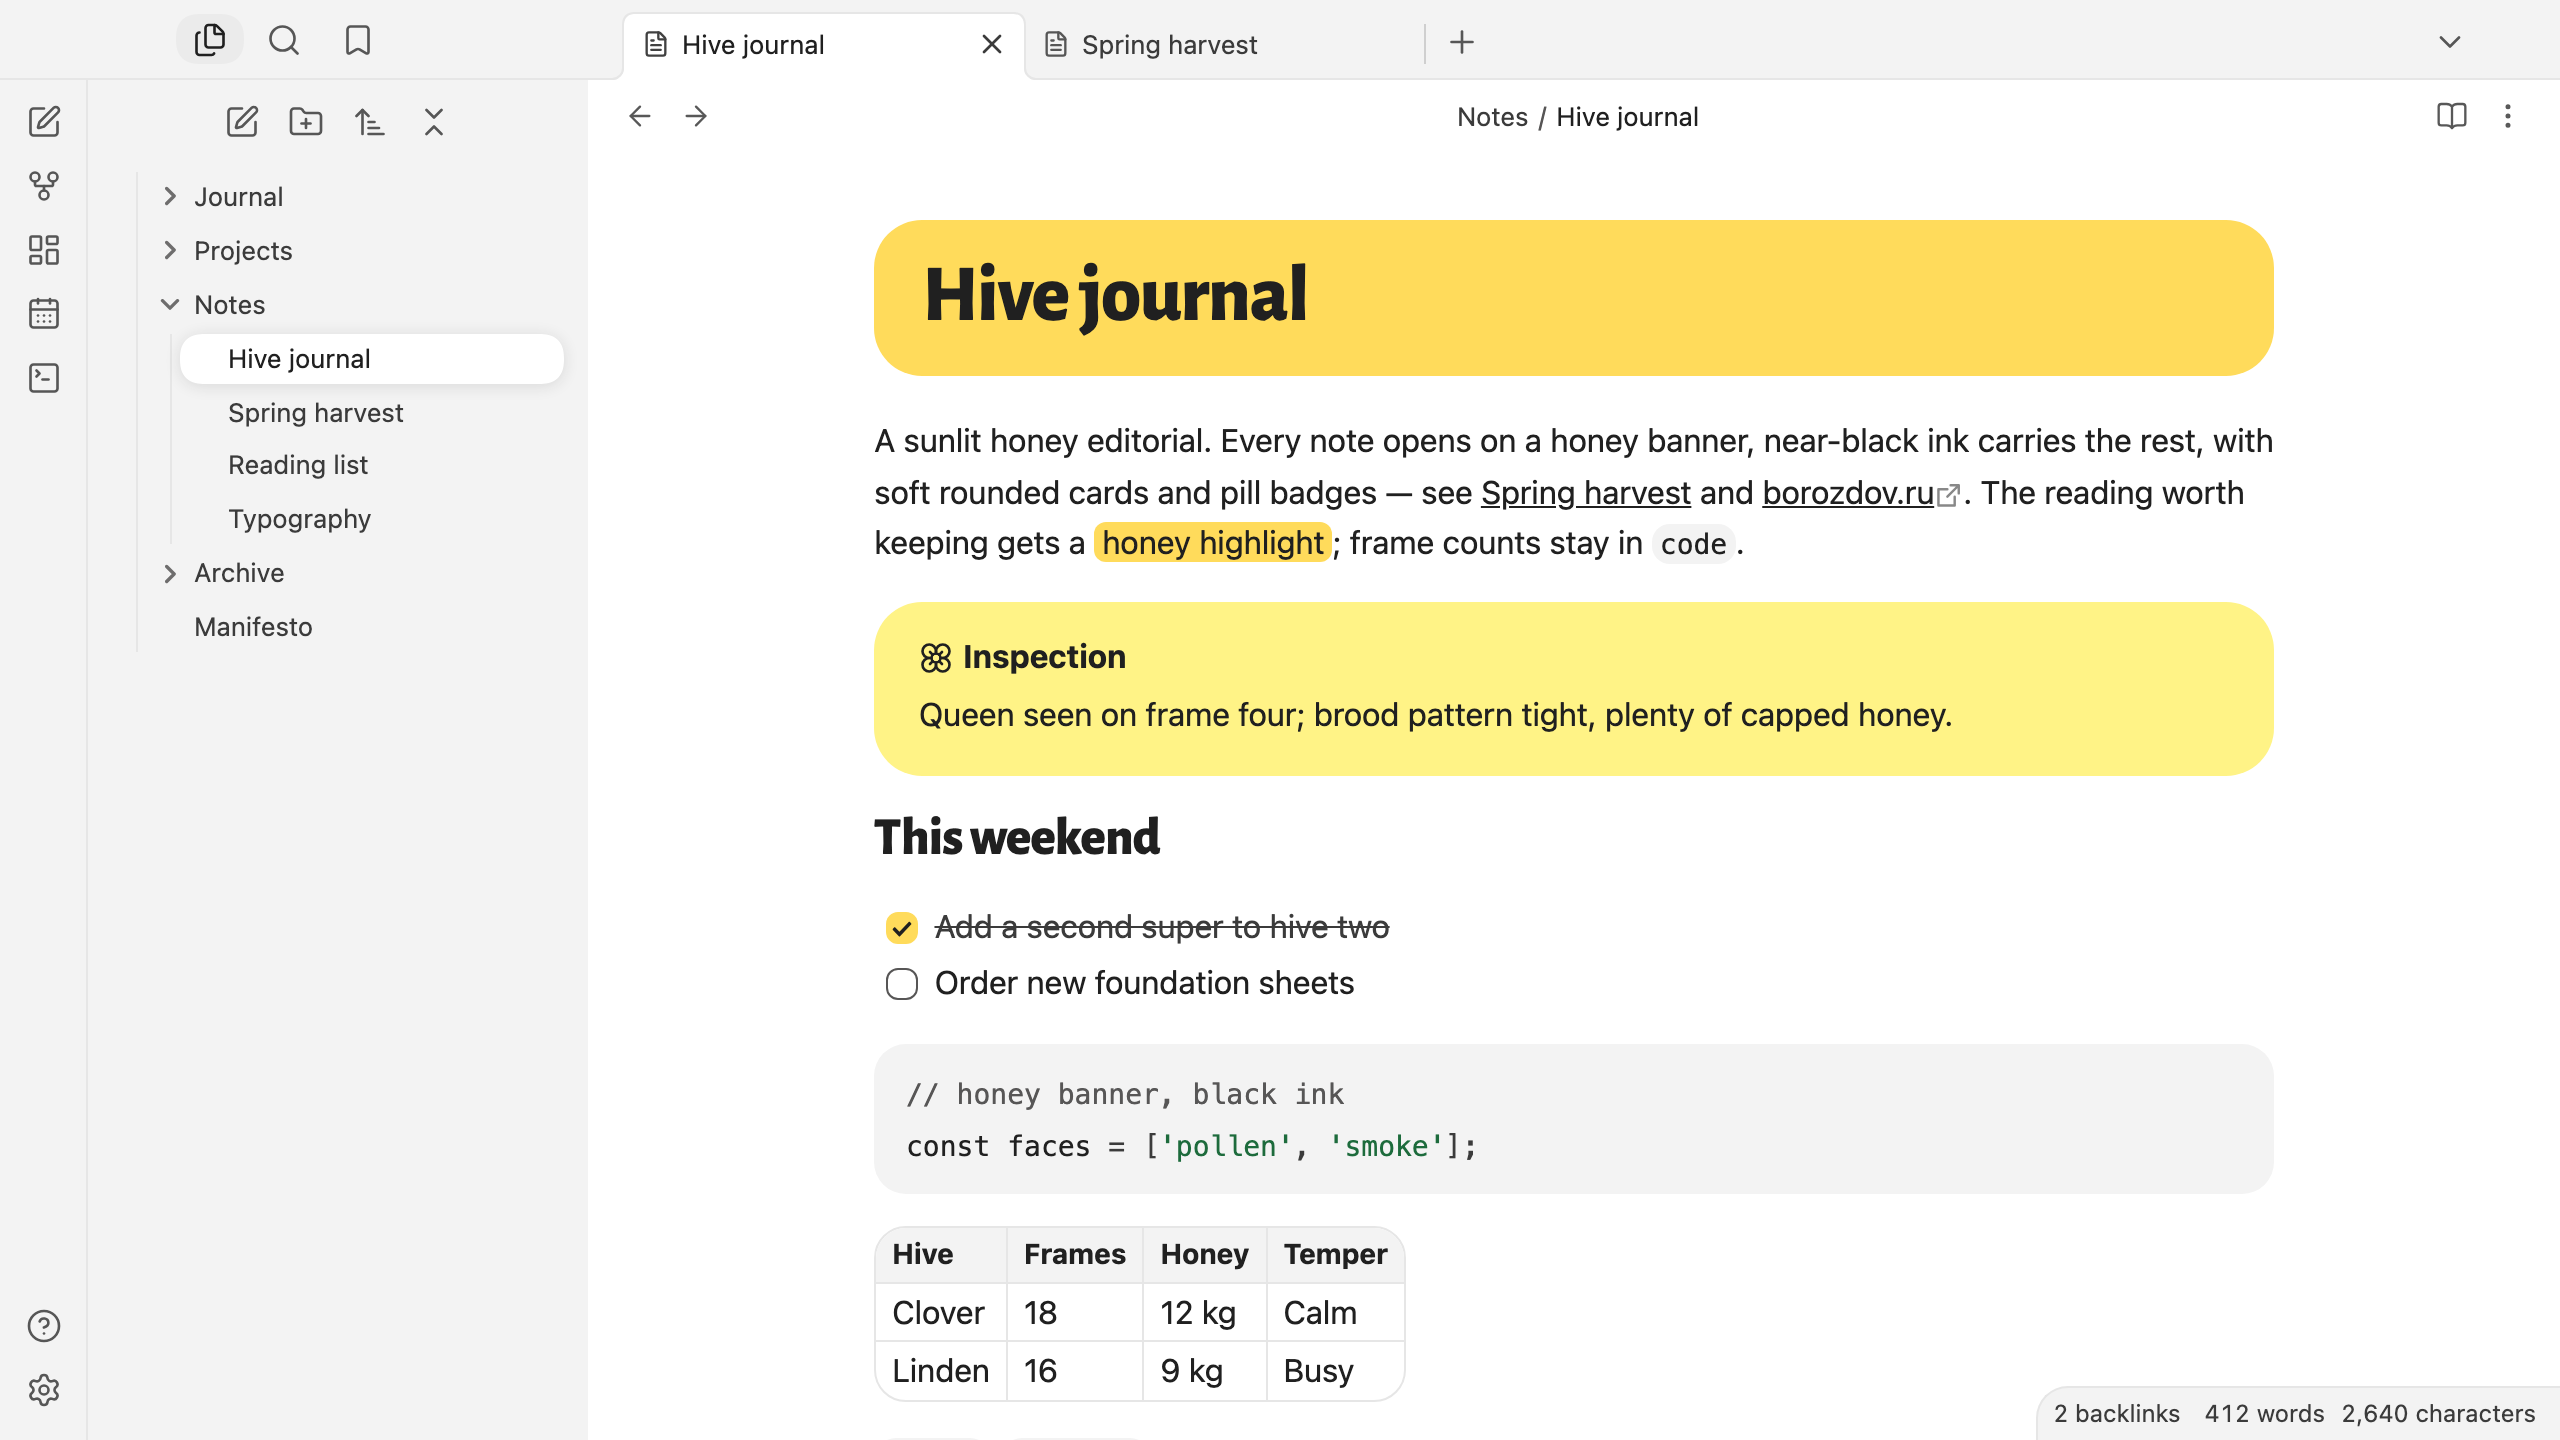Switch to the Spring harvest tab

(1225, 45)
